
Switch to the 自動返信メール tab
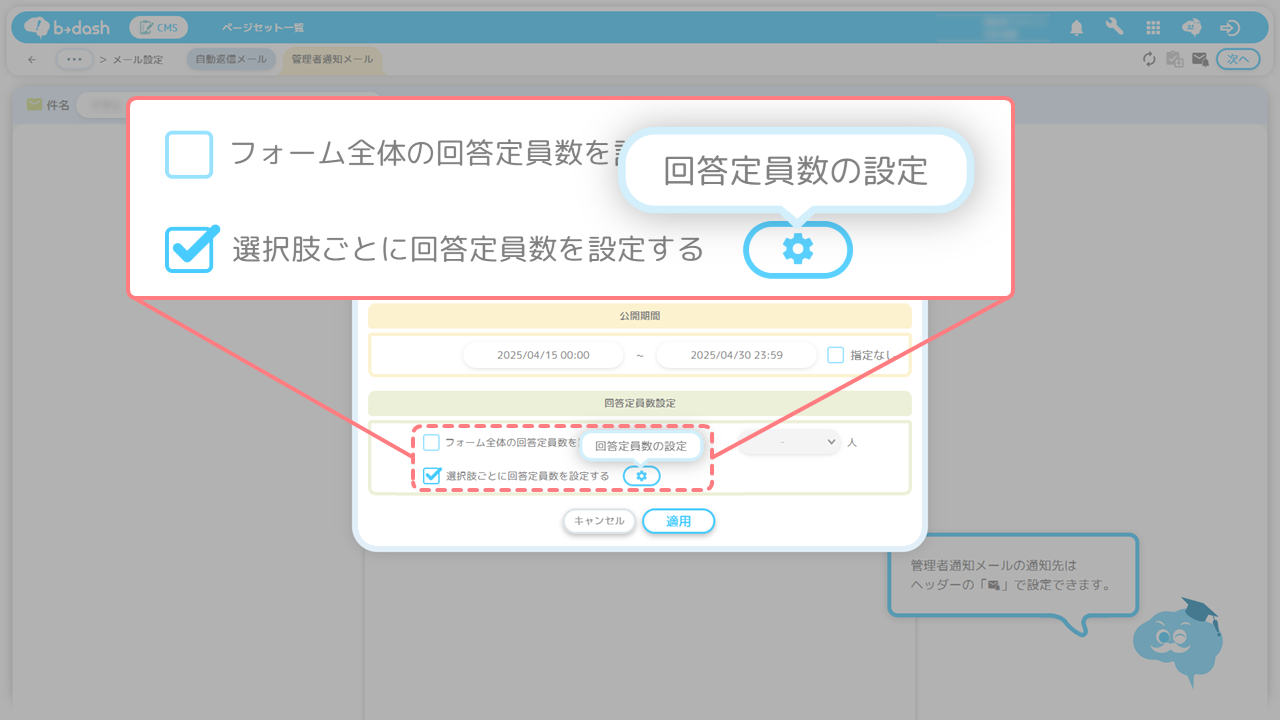[x=231, y=59]
